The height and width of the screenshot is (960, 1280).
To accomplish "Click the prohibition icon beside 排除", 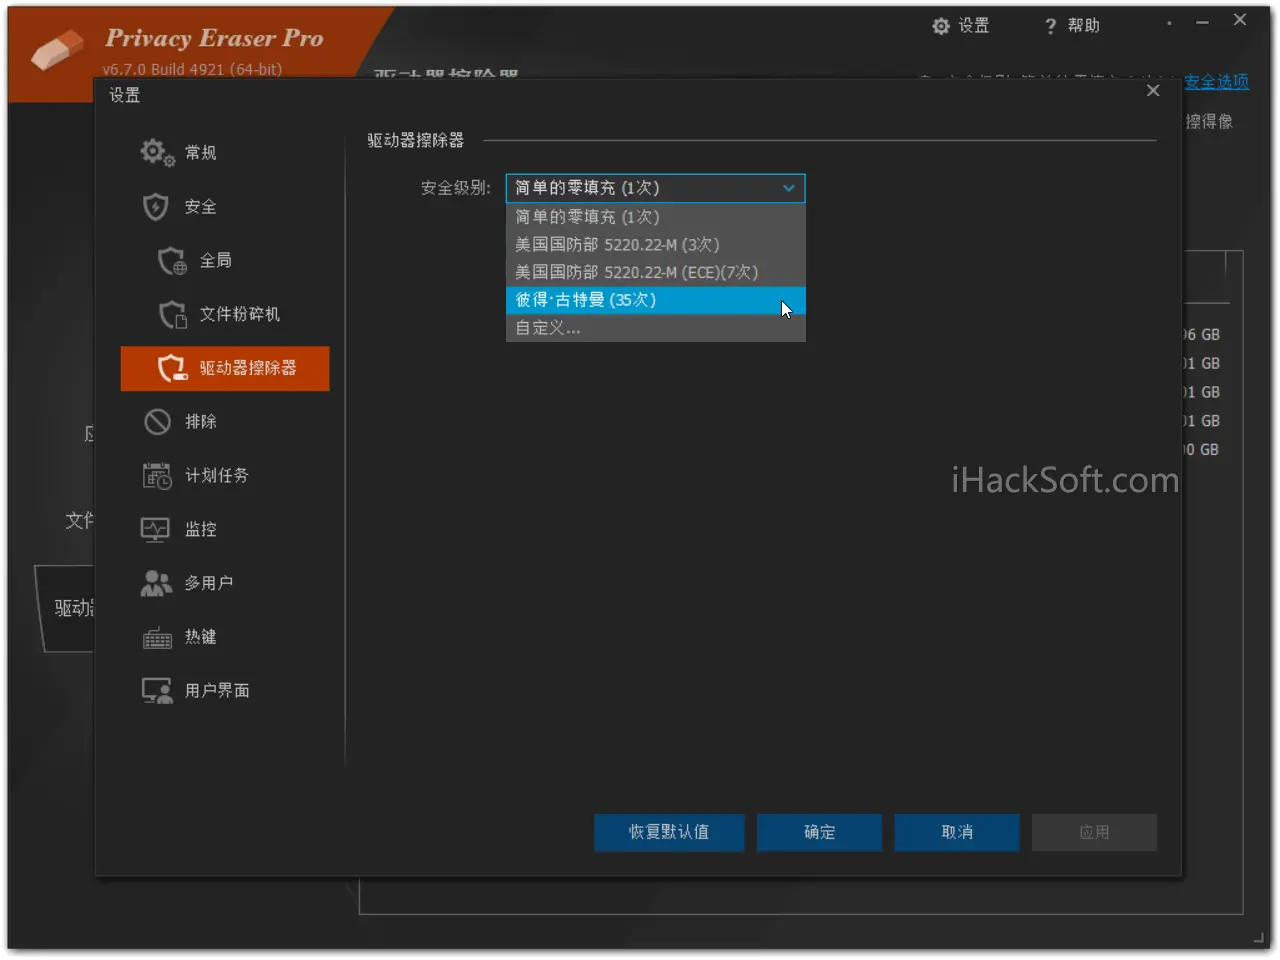I will (157, 422).
